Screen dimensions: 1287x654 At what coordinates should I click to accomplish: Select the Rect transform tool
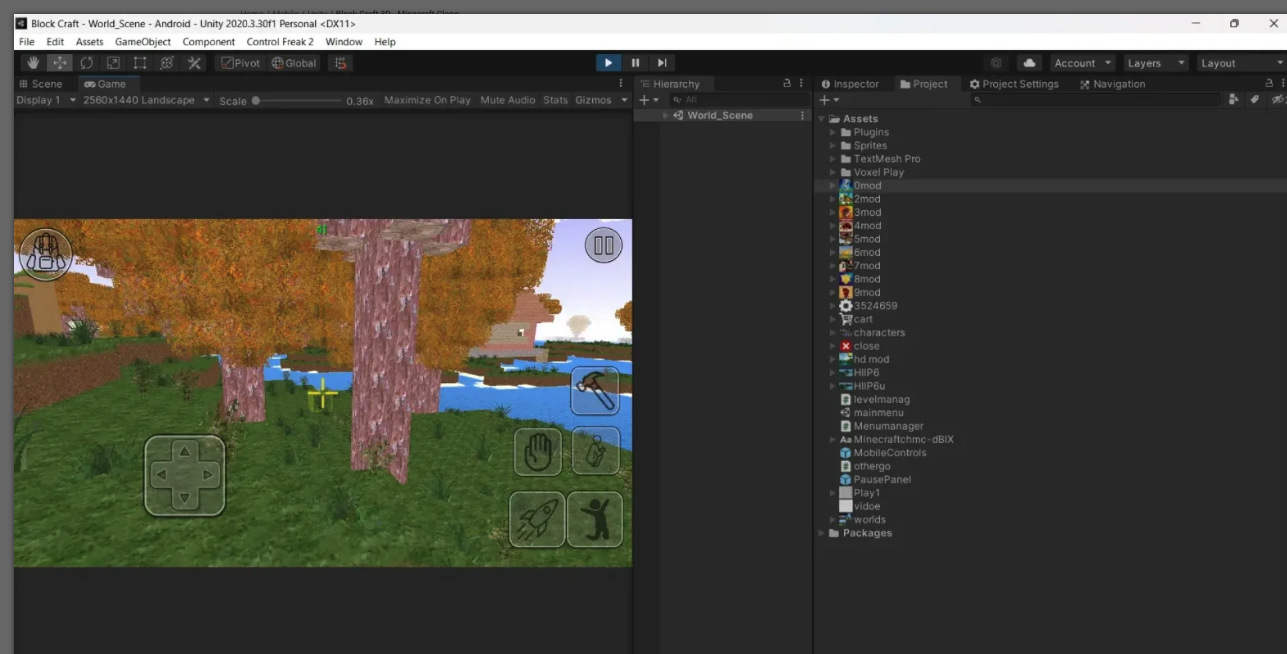(x=140, y=63)
